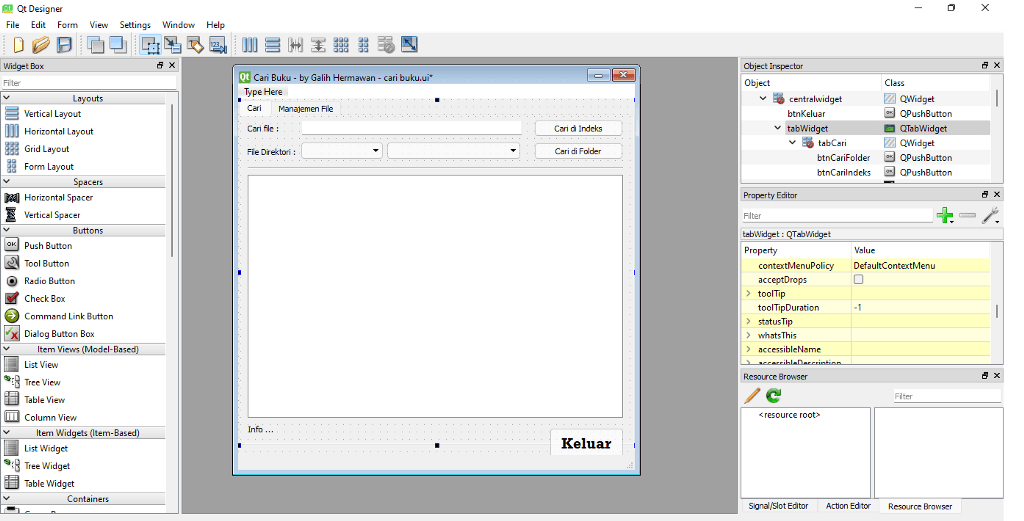Apply Lay Out in a Grid icon
Viewport: 1024px width, 521px height.
[x=341, y=44]
